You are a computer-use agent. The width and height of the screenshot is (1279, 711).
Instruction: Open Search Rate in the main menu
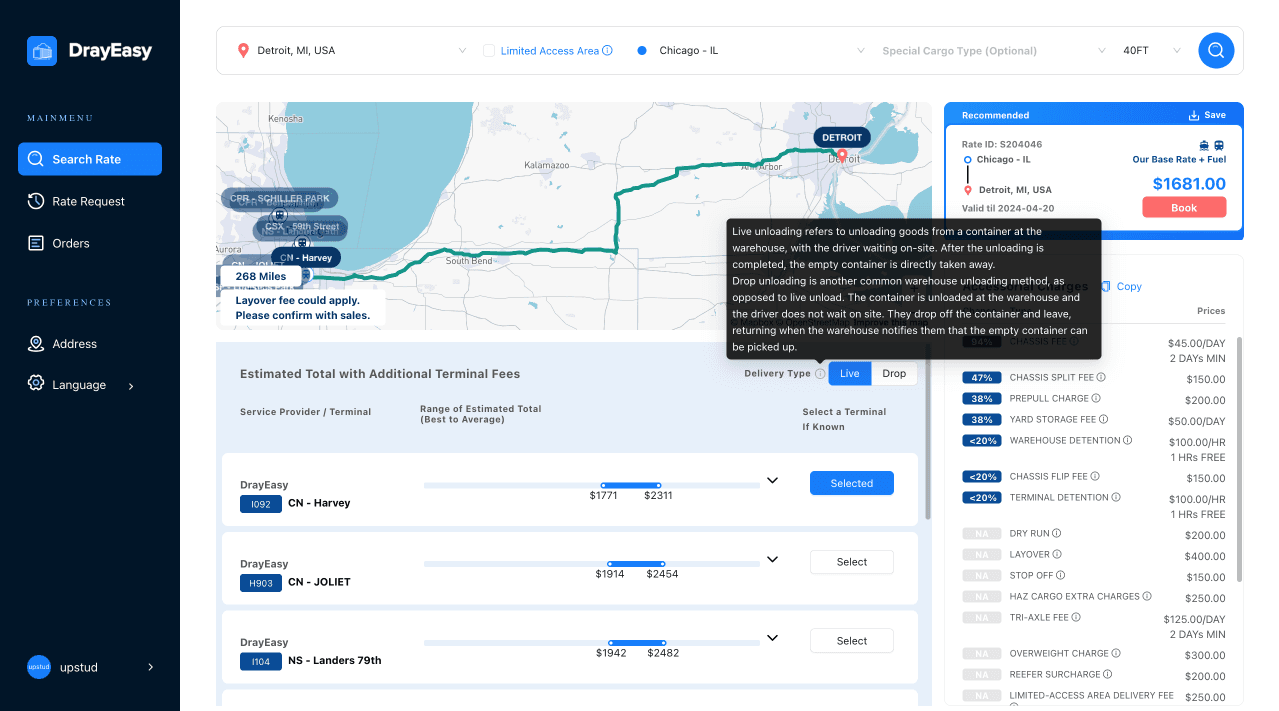[x=90, y=159]
